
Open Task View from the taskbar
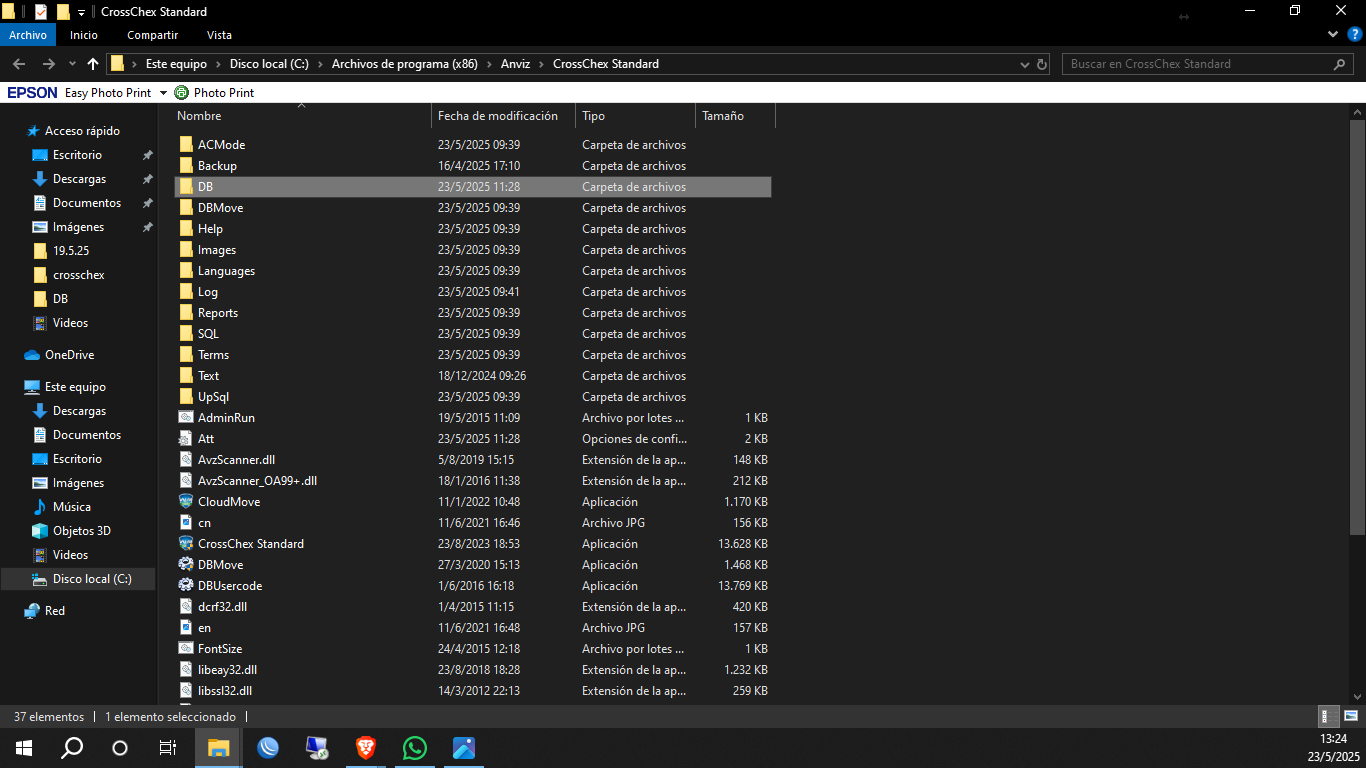[168, 748]
